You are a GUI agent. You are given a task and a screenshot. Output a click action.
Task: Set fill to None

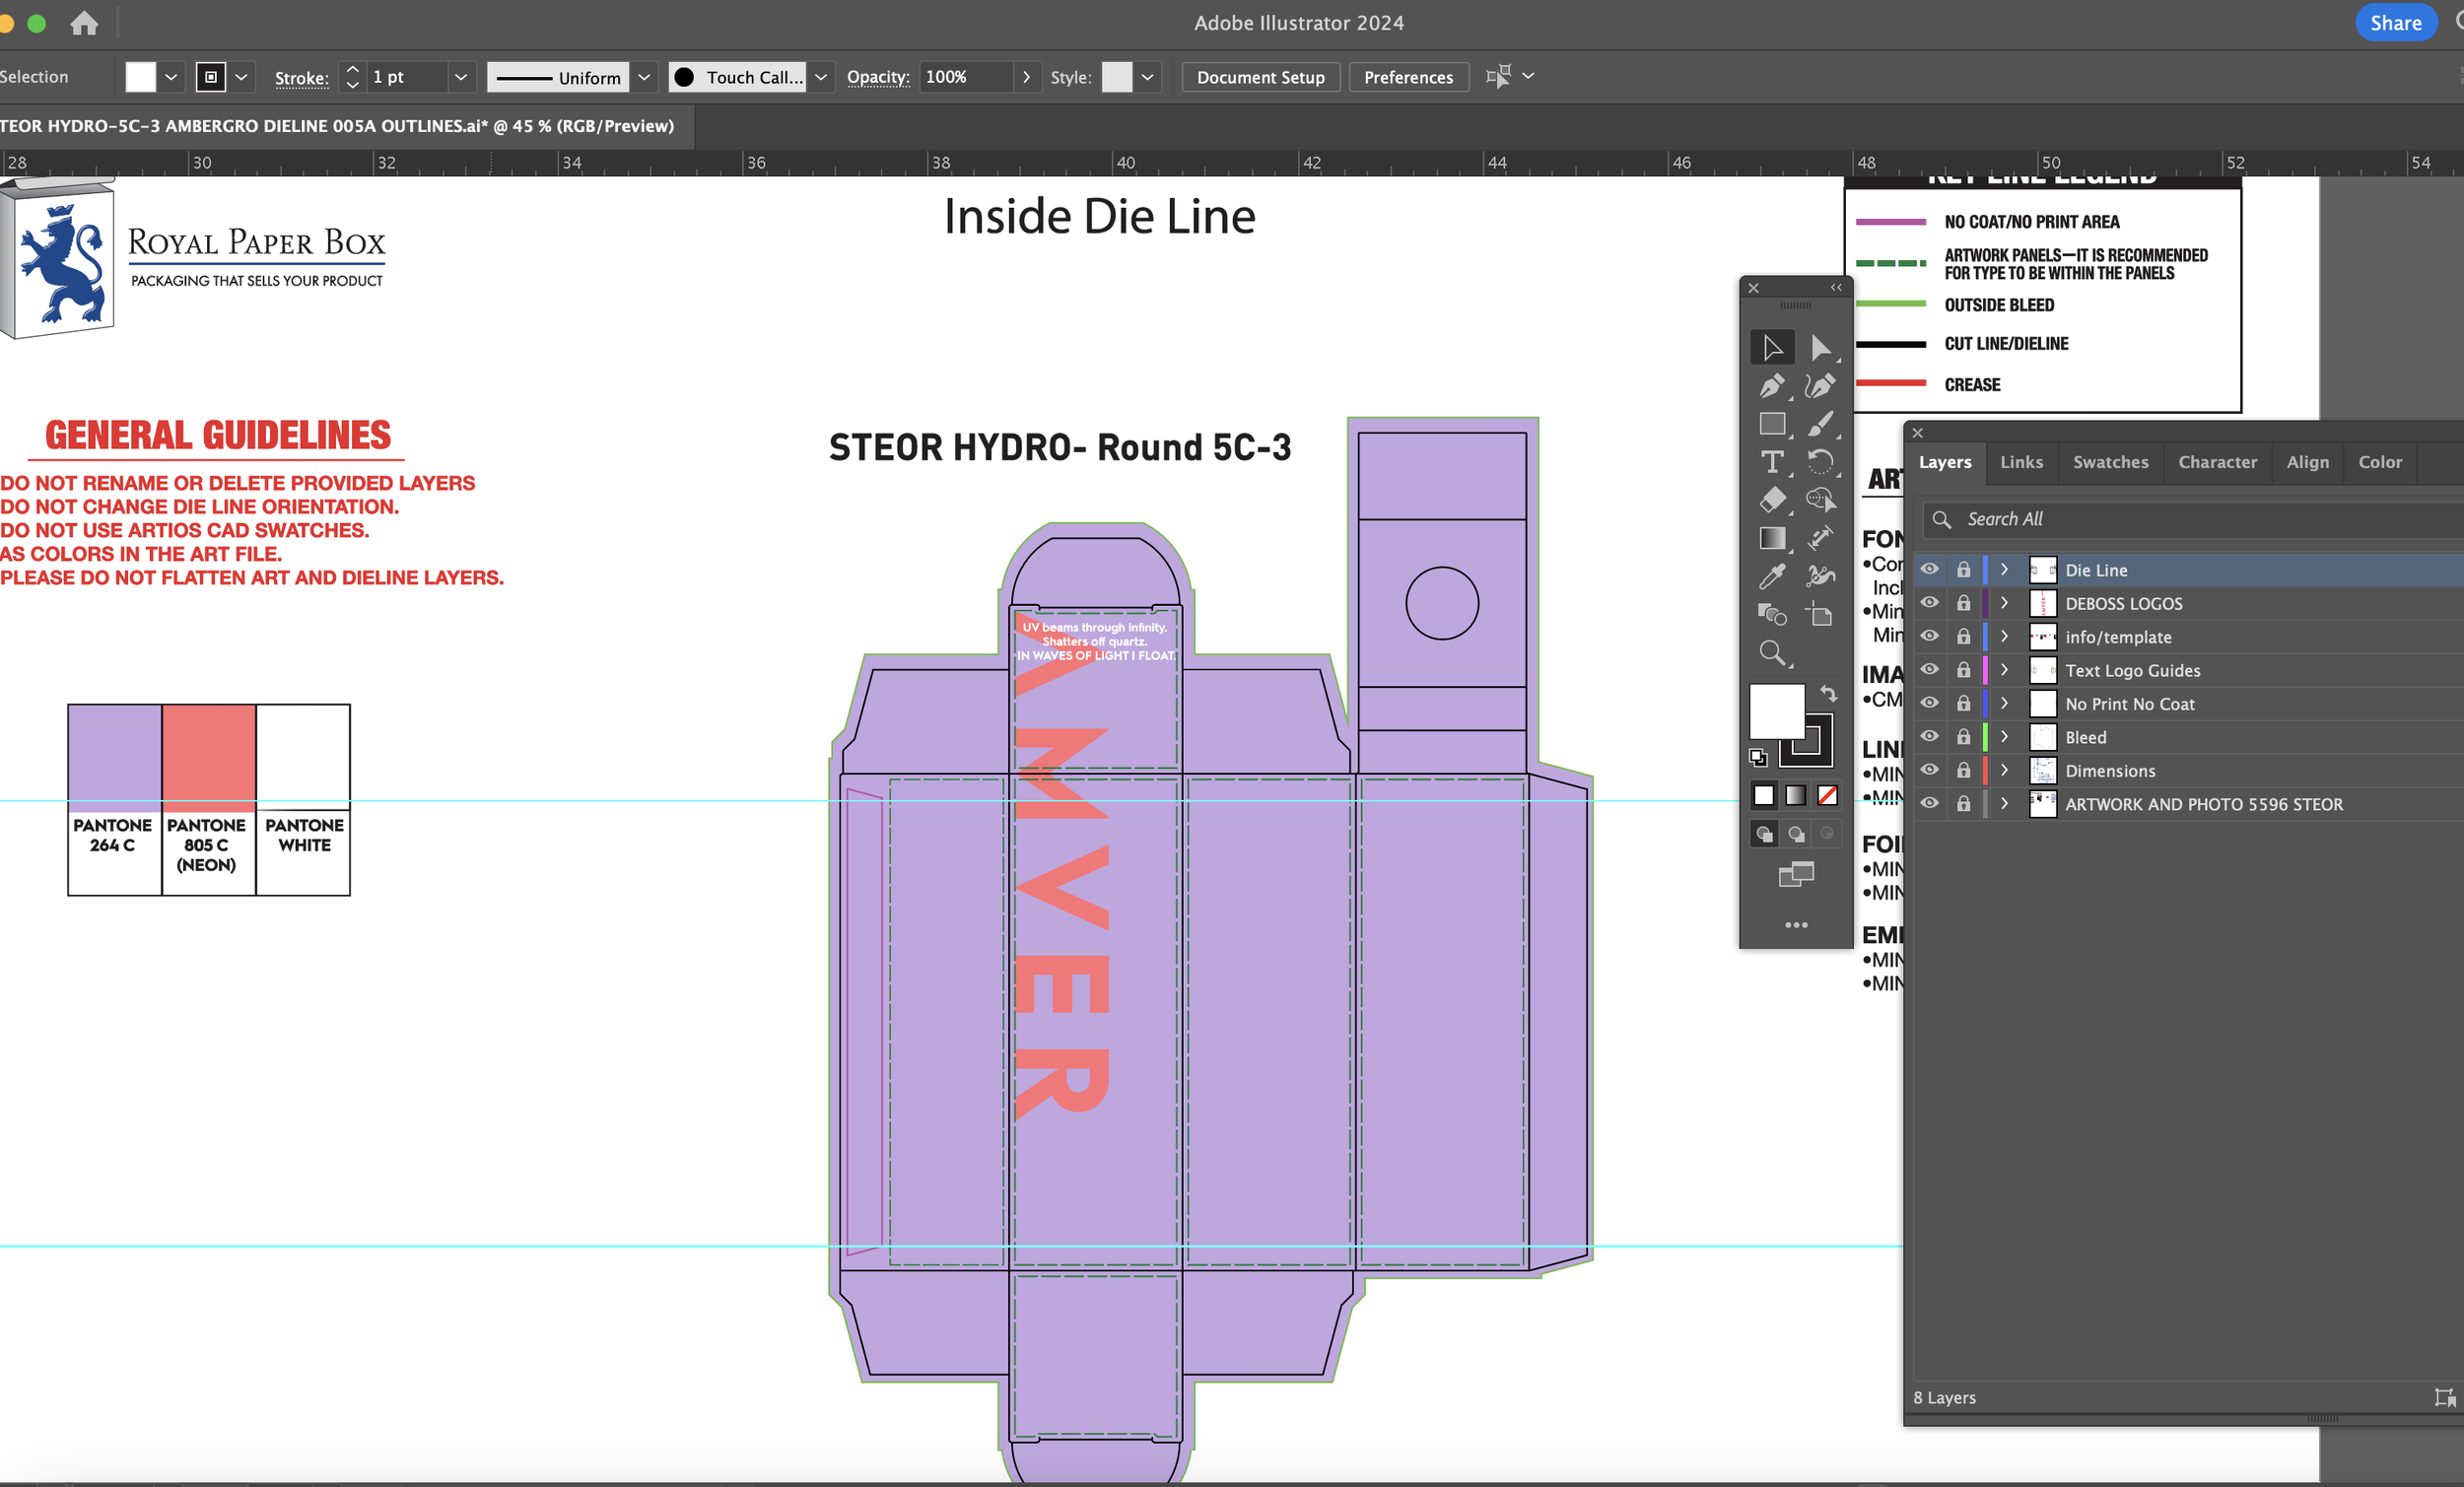coord(1827,795)
